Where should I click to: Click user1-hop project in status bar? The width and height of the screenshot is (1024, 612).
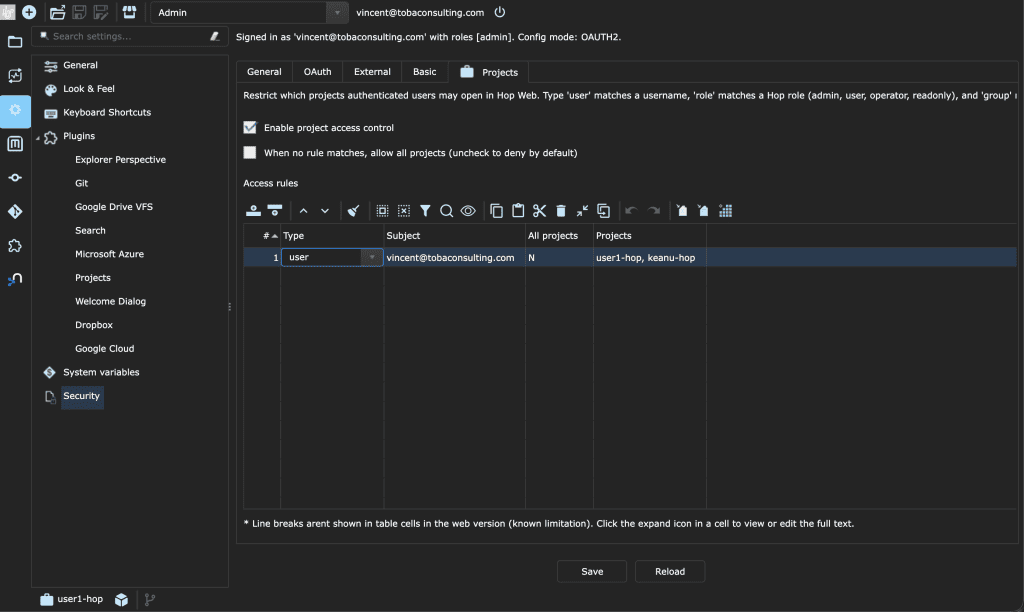tap(72, 599)
